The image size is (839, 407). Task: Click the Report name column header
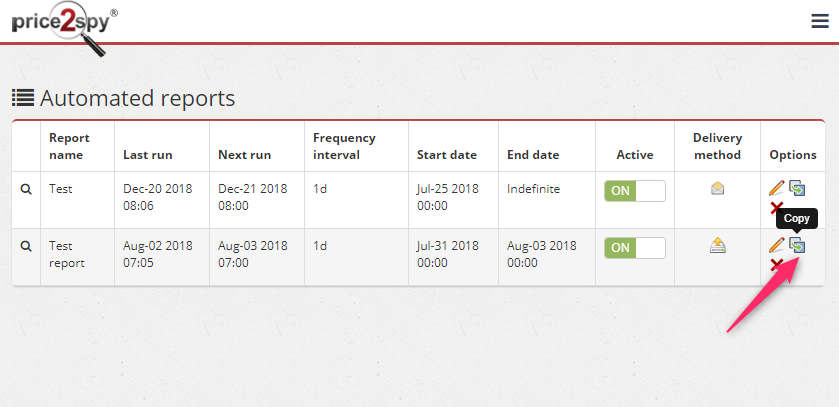pyautogui.click(x=70, y=146)
